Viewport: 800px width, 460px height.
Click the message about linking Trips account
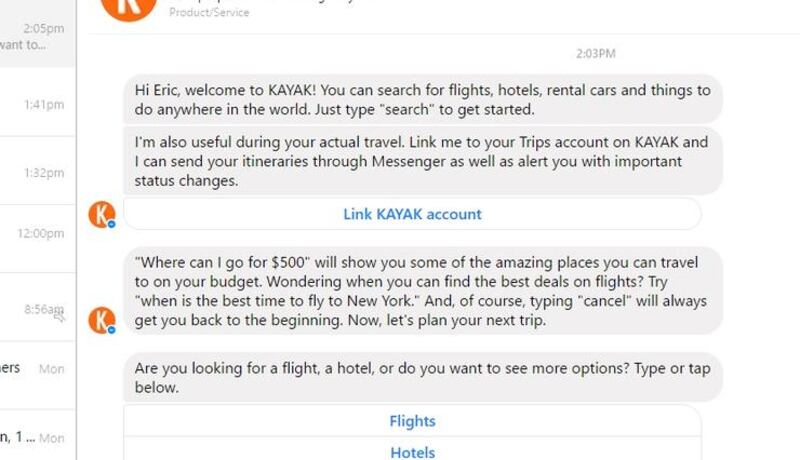[x=422, y=161]
